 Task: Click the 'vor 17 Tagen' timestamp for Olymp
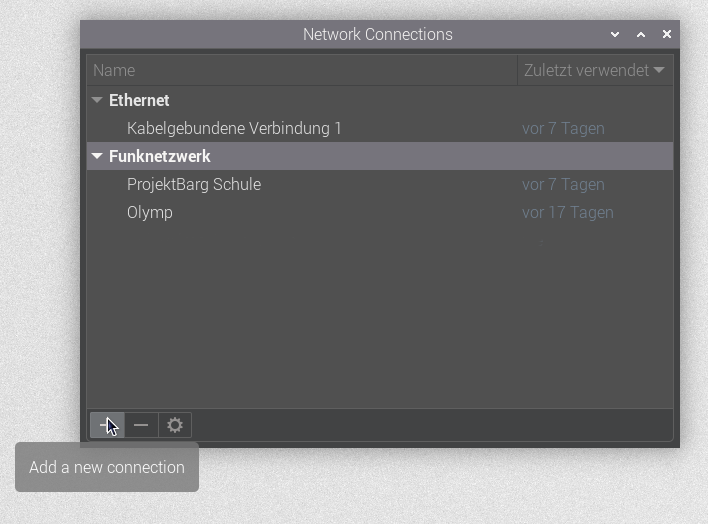568,212
